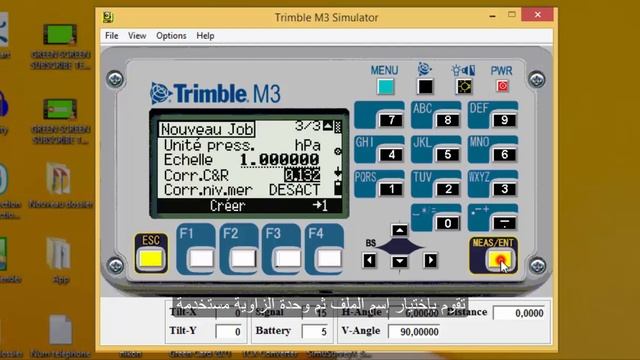Image resolution: width=640 pixels, height=360 pixels.
Task: Select the App desktop folder icon
Action: [x=59, y=260]
